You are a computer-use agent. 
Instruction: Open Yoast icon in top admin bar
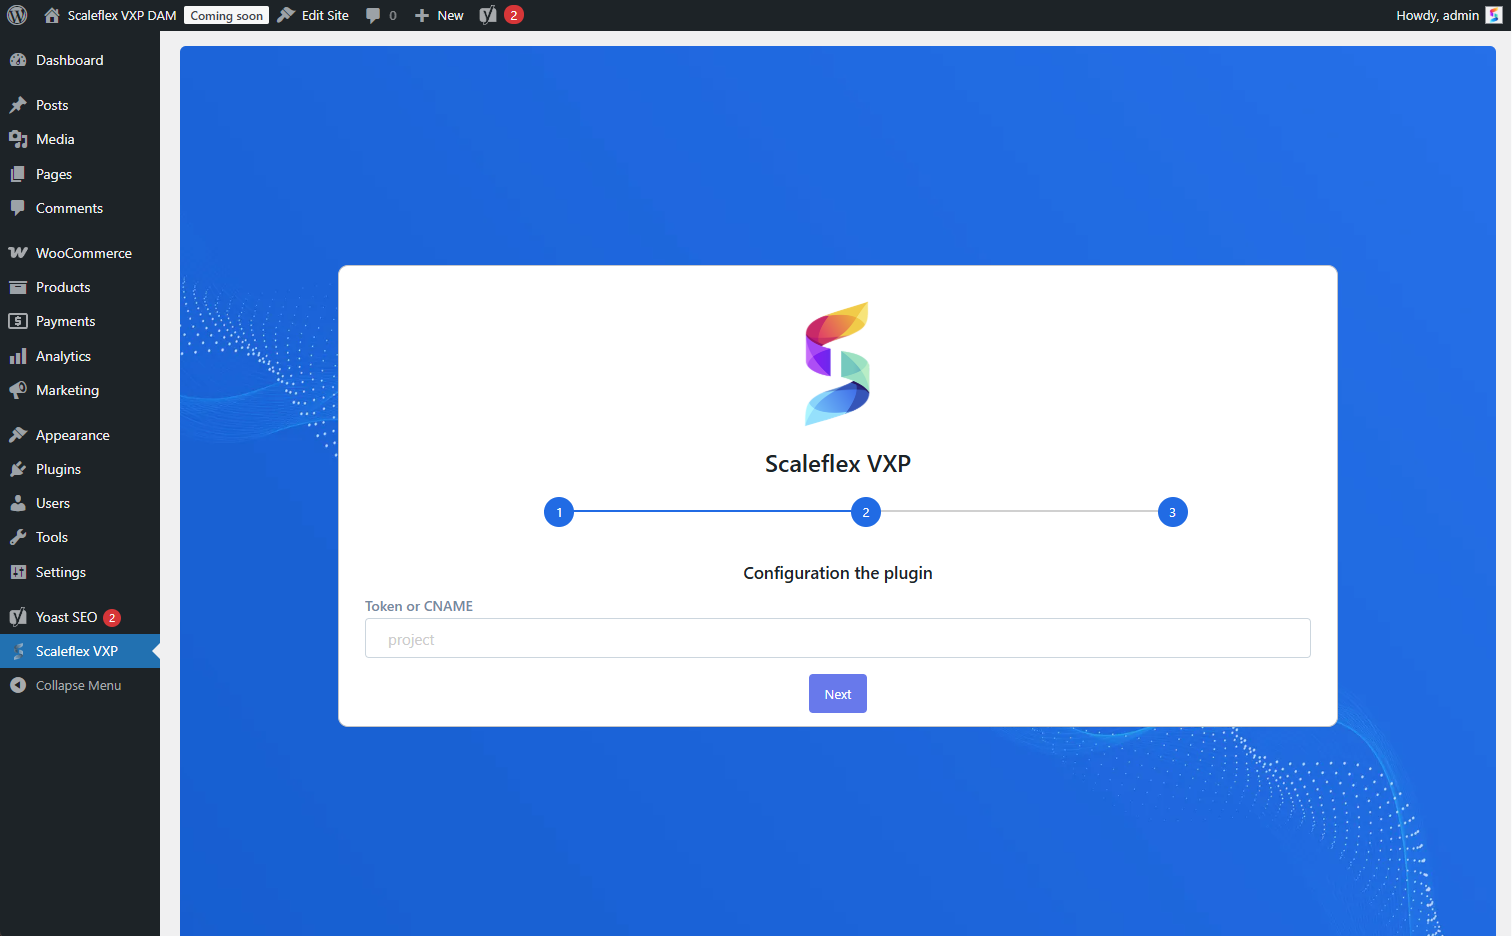tap(488, 15)
